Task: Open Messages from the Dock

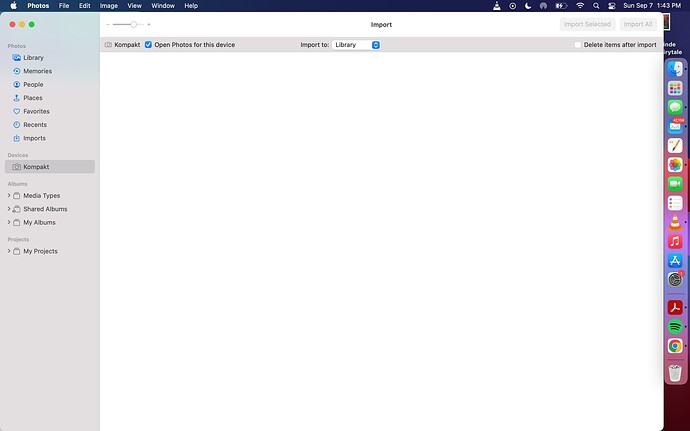Action: 675,107
